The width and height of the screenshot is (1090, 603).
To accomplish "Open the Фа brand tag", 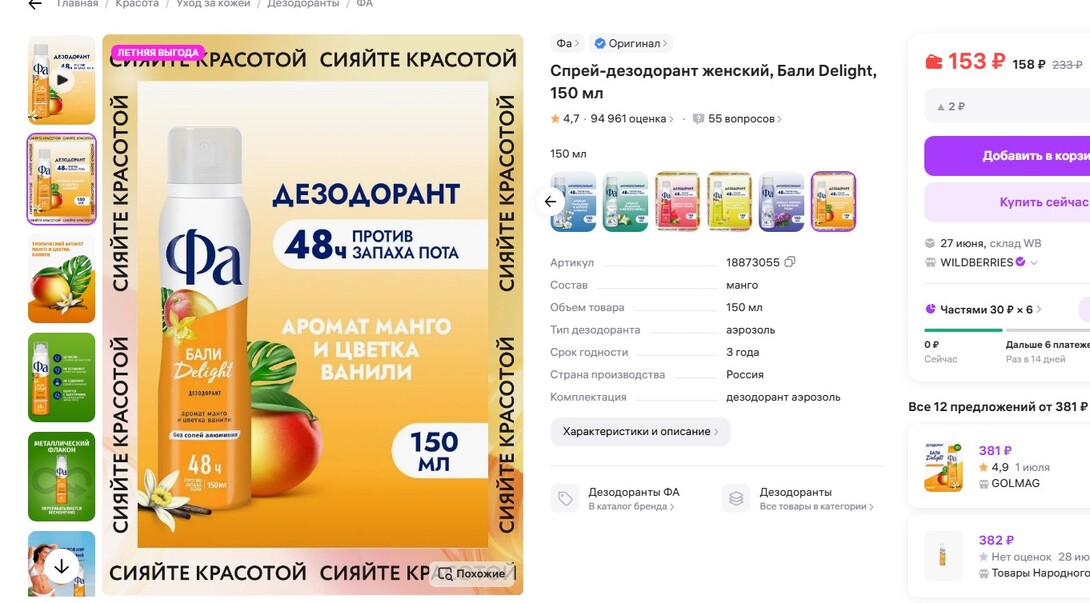I will (x=567, y=43).
